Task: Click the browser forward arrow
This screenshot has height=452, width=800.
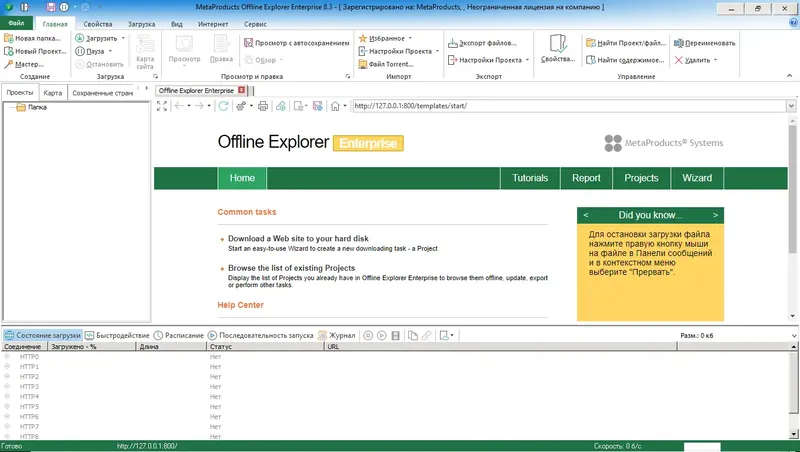Action: (199, 106)
